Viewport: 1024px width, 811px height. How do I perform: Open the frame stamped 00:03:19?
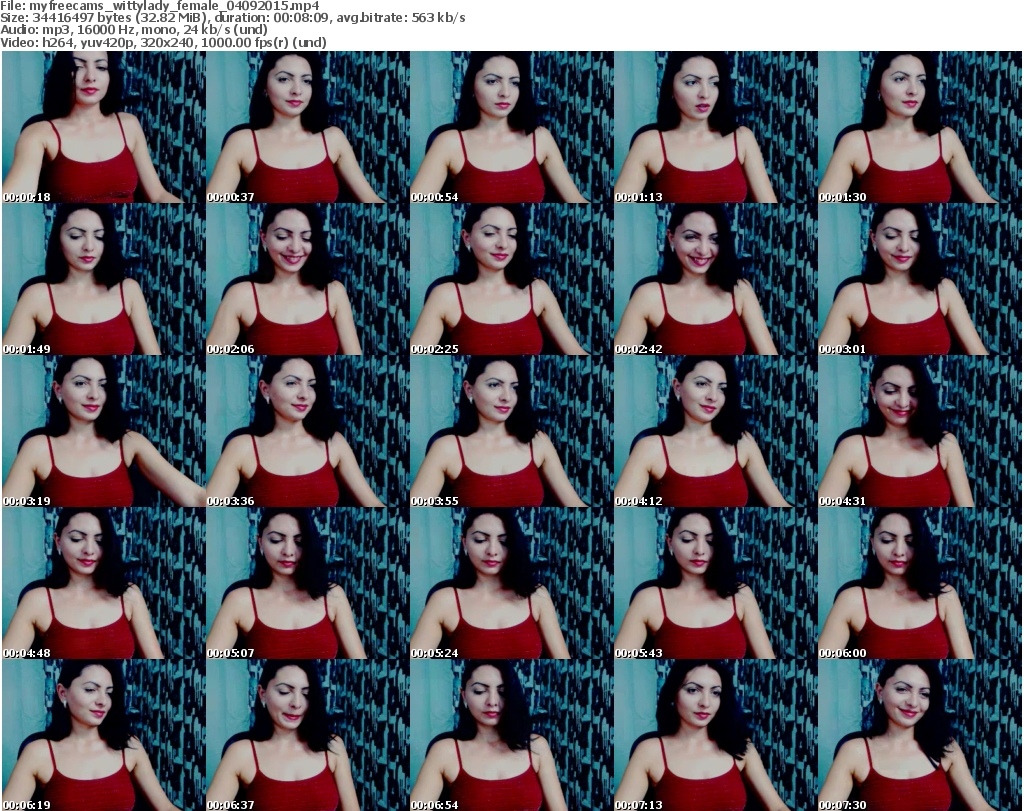(104, 432)
